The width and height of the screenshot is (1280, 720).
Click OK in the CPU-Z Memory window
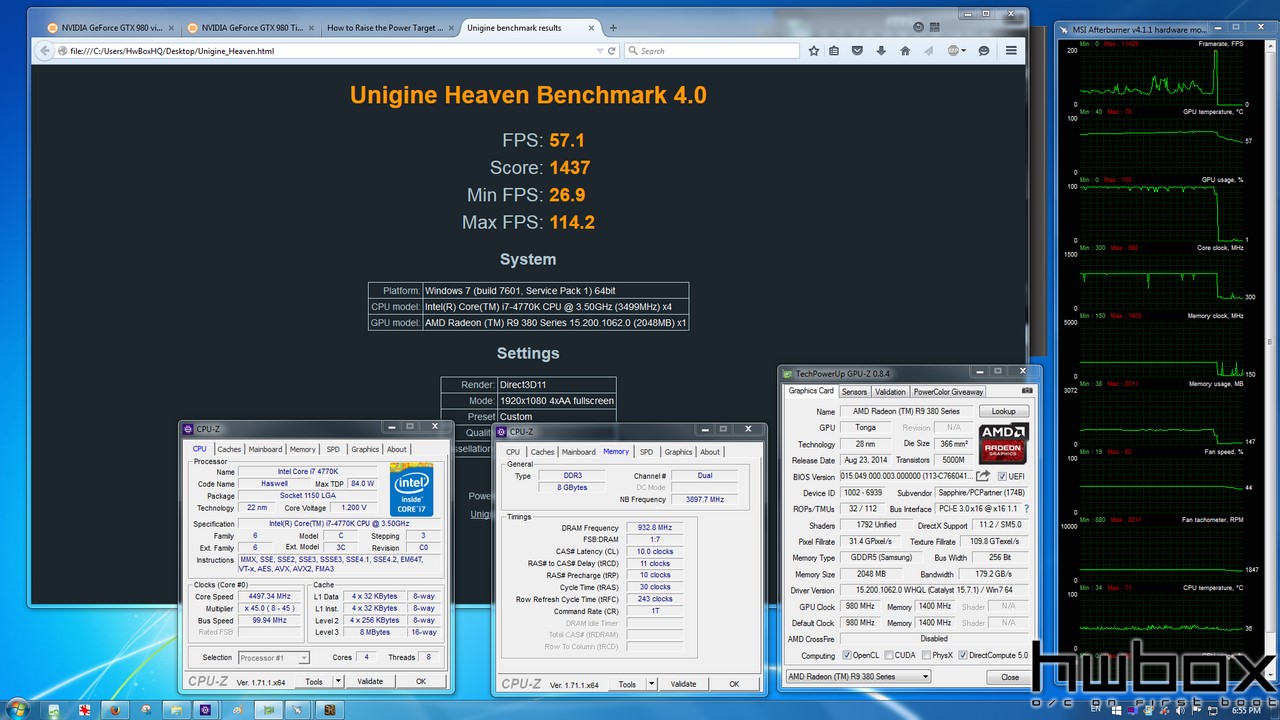734,684
